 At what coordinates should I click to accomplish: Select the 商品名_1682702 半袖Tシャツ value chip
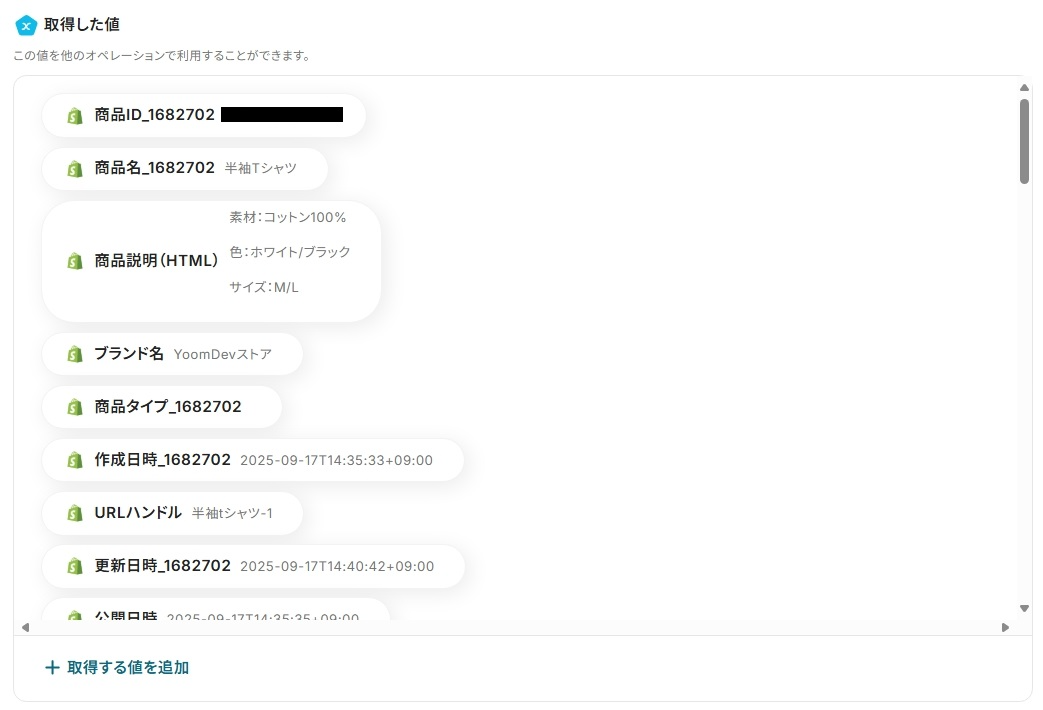(x=185, y=168)
